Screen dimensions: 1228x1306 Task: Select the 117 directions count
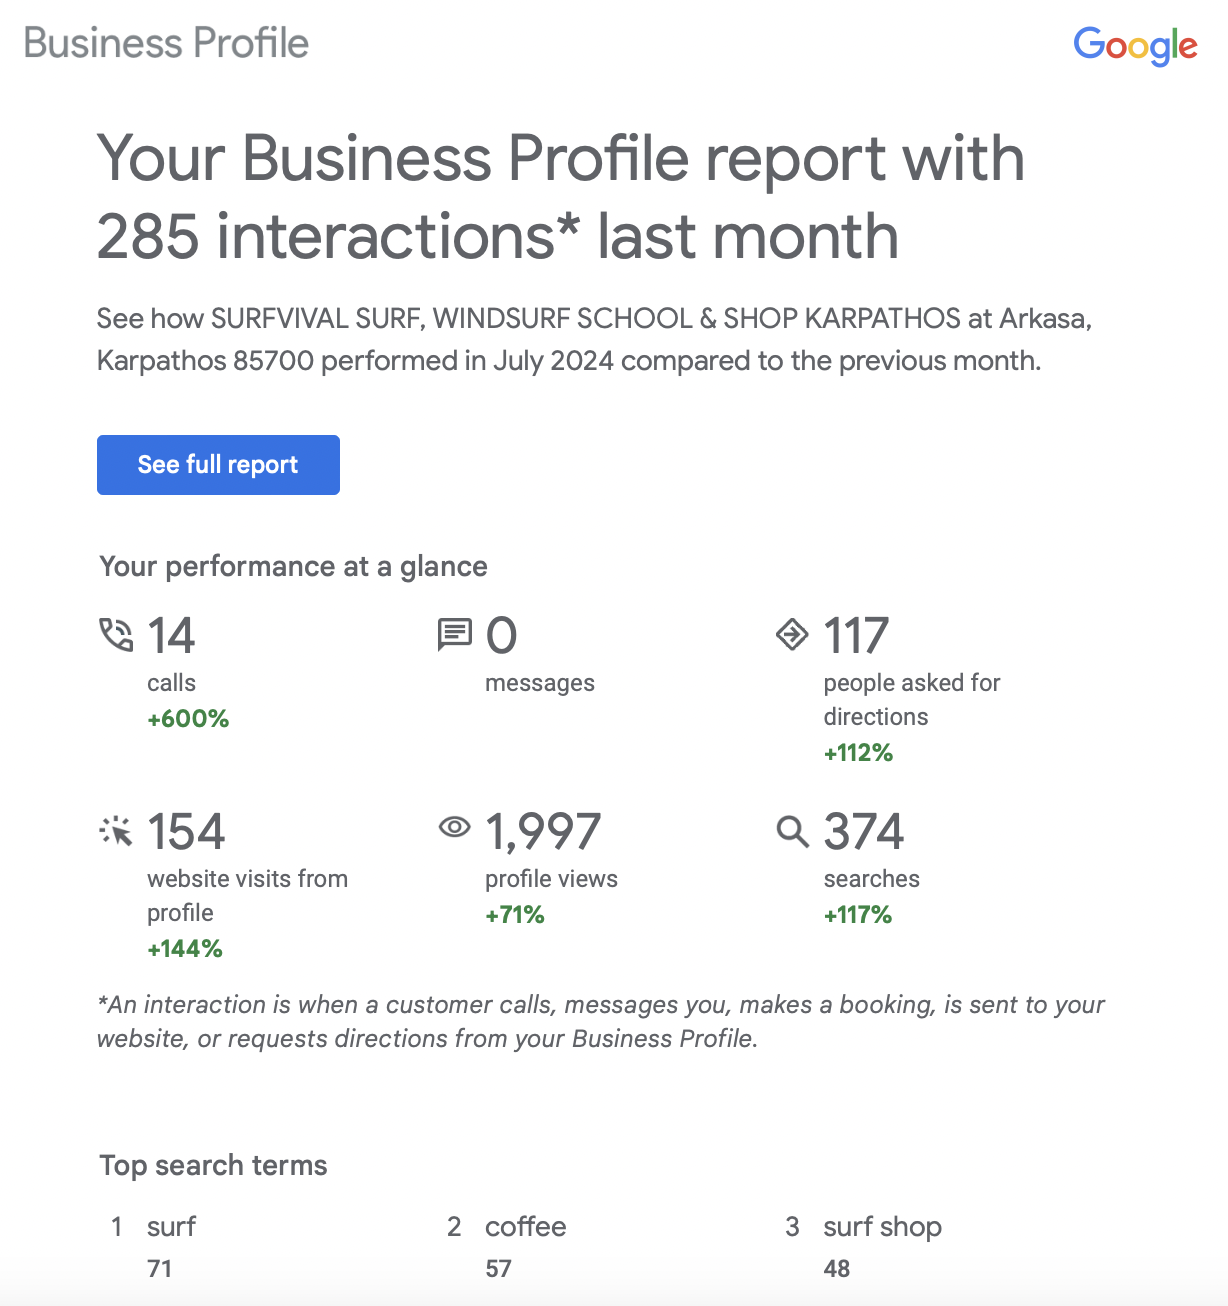point(856,636)
